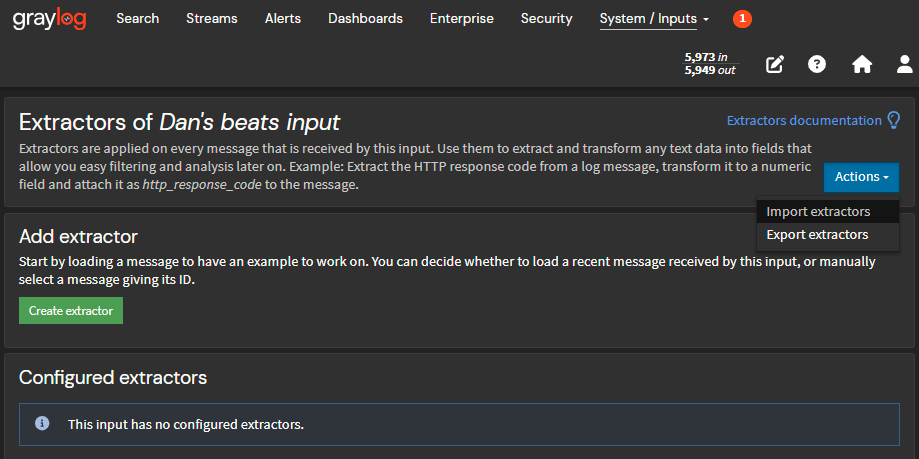Navigate to Streams
919x459 pixels.
click(x=212, y=19)
